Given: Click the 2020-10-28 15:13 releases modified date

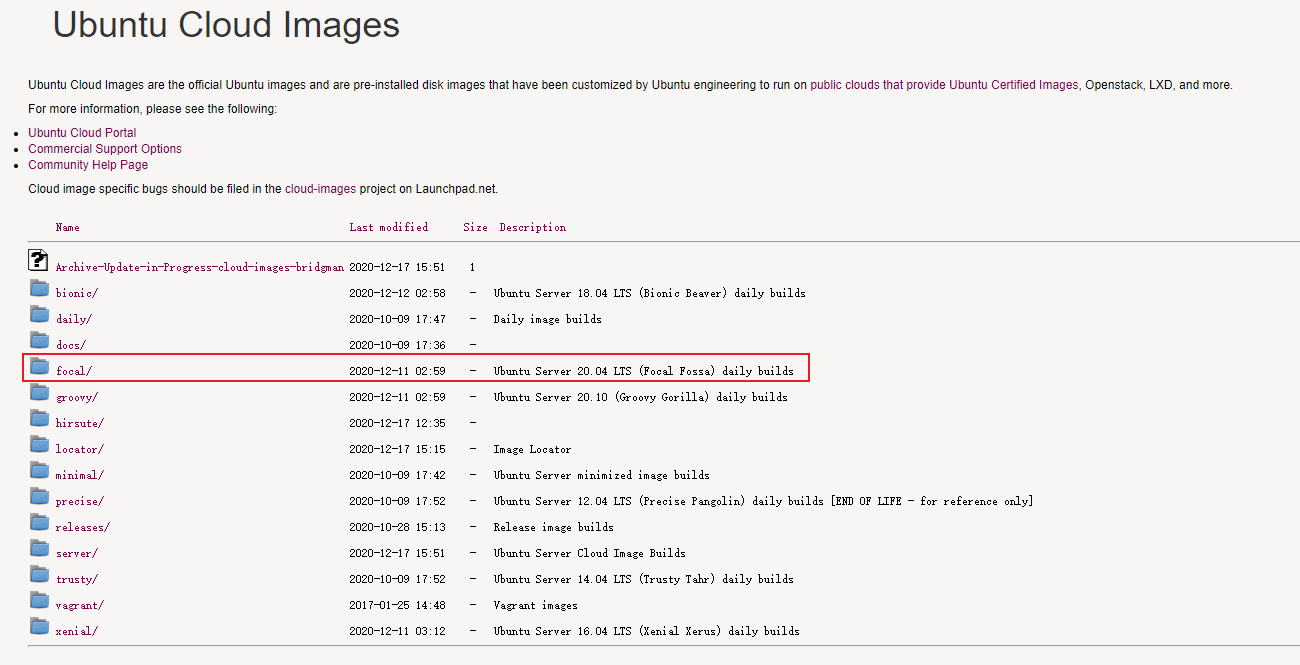Looking at the screenshot, I should (397, 527).
